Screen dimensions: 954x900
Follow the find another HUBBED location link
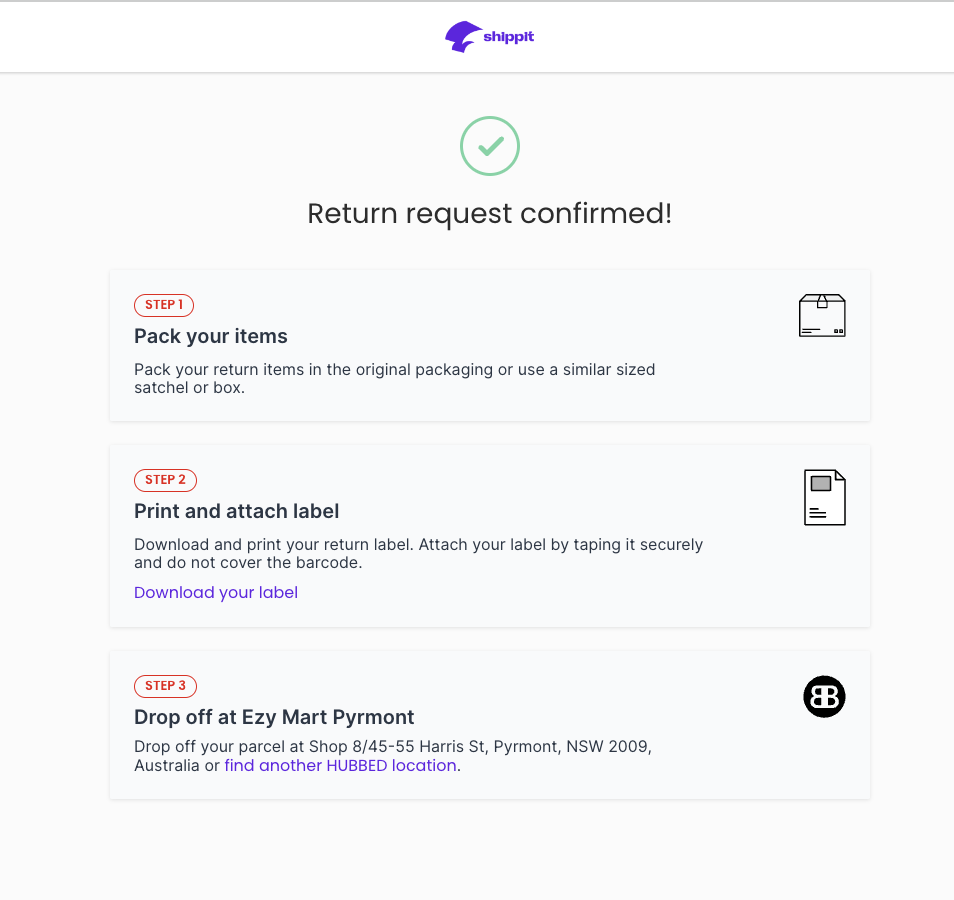click(340, 765)
